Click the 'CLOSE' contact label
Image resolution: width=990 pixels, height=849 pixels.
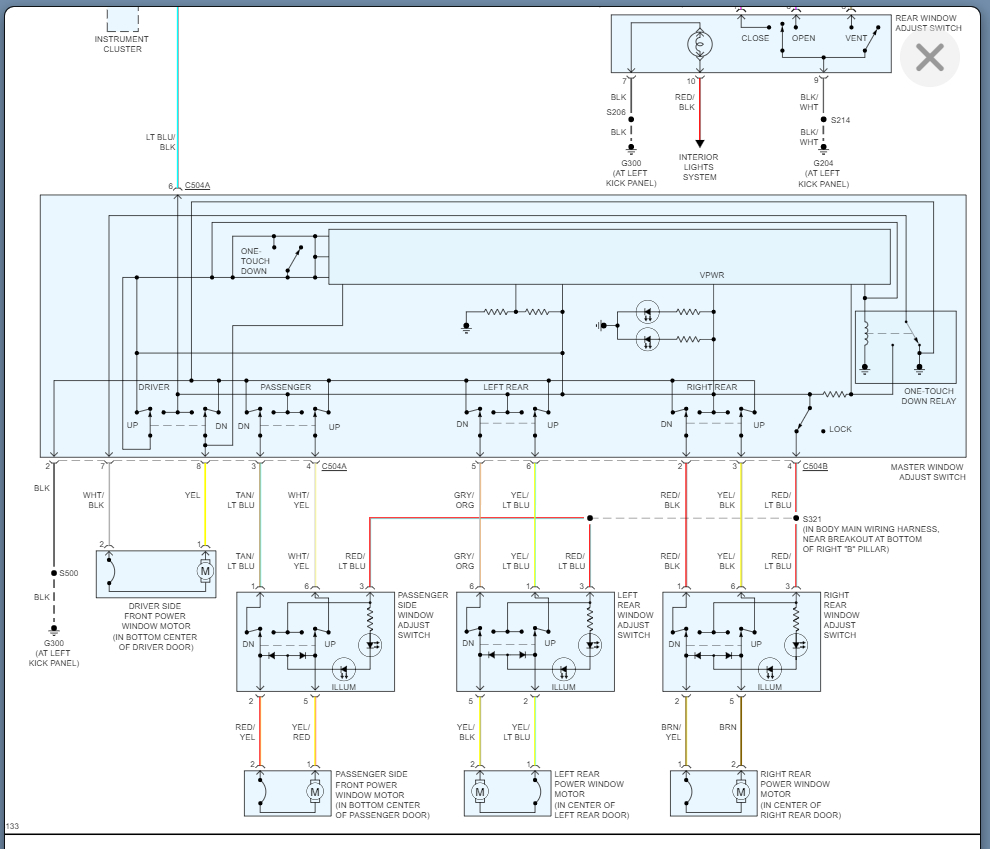pyautogui.click(x=755, y=39)
